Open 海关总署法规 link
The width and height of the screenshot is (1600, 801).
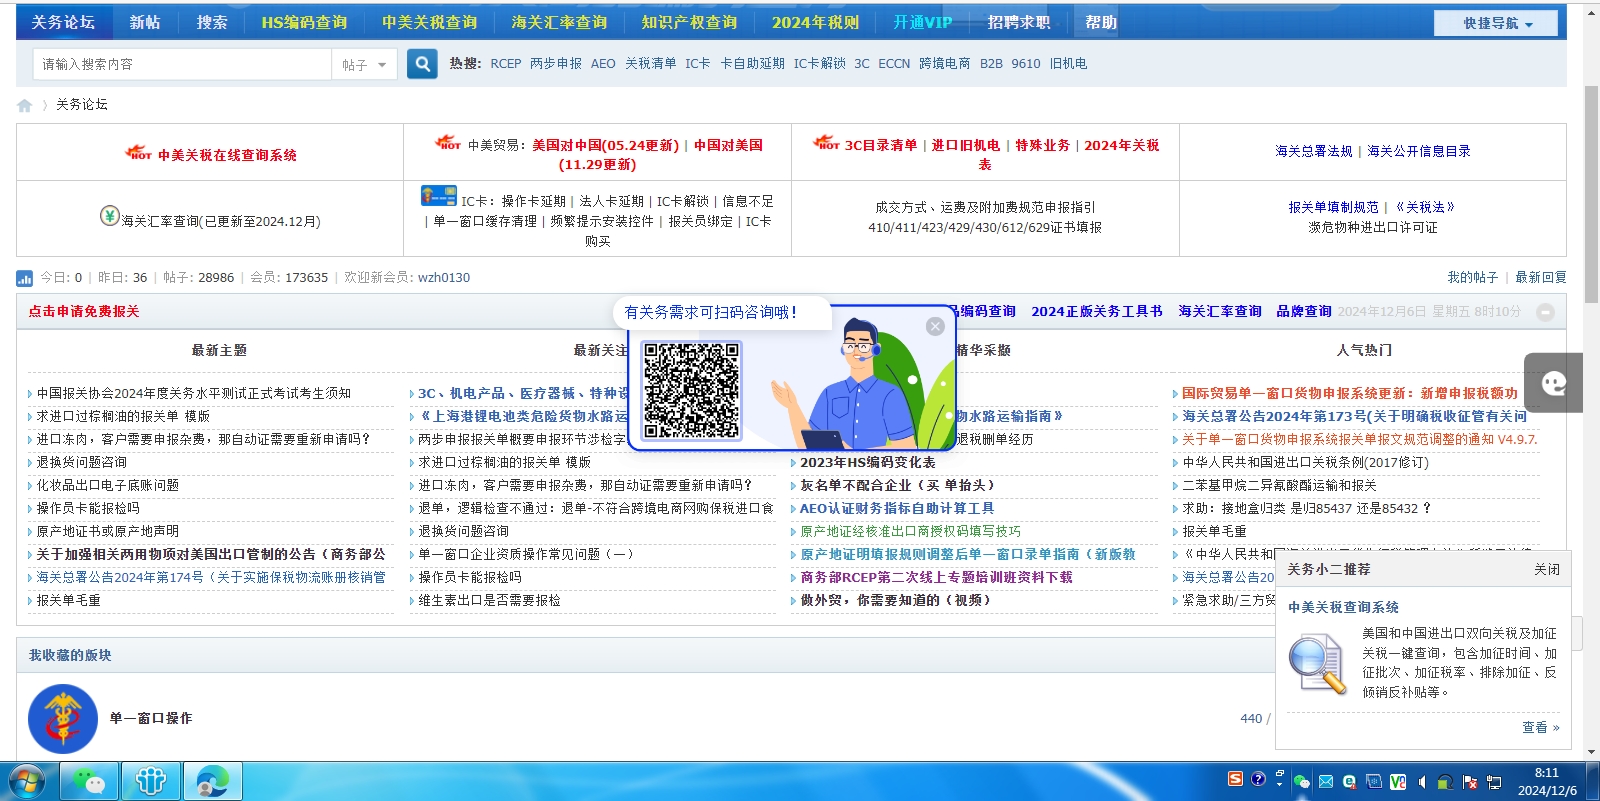pyautogui.click(x=1313, y=151)
